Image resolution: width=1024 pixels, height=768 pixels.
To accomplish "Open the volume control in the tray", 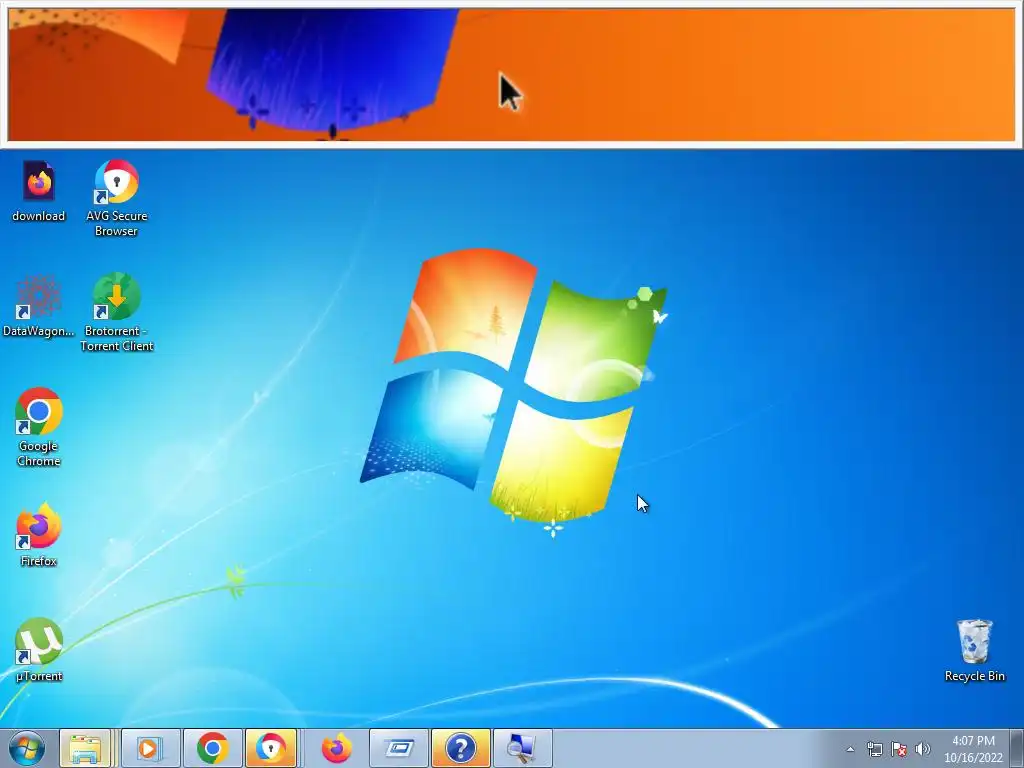I will pyautogui.click(x=923, y=749).
